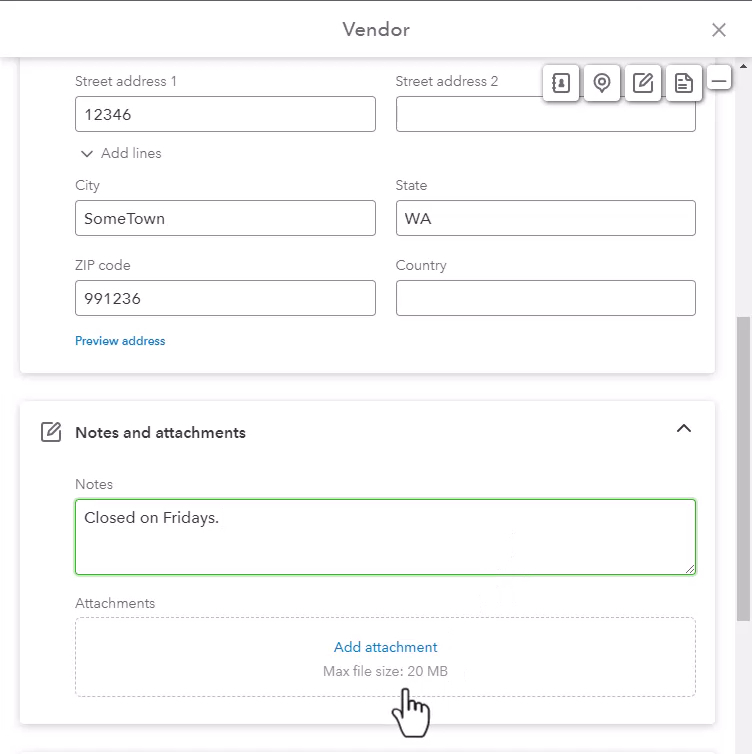The width and height of the screenshot is (752, 754).
Task: Click the Notes and attachments pencil icon
Action: tap(51, 432)
